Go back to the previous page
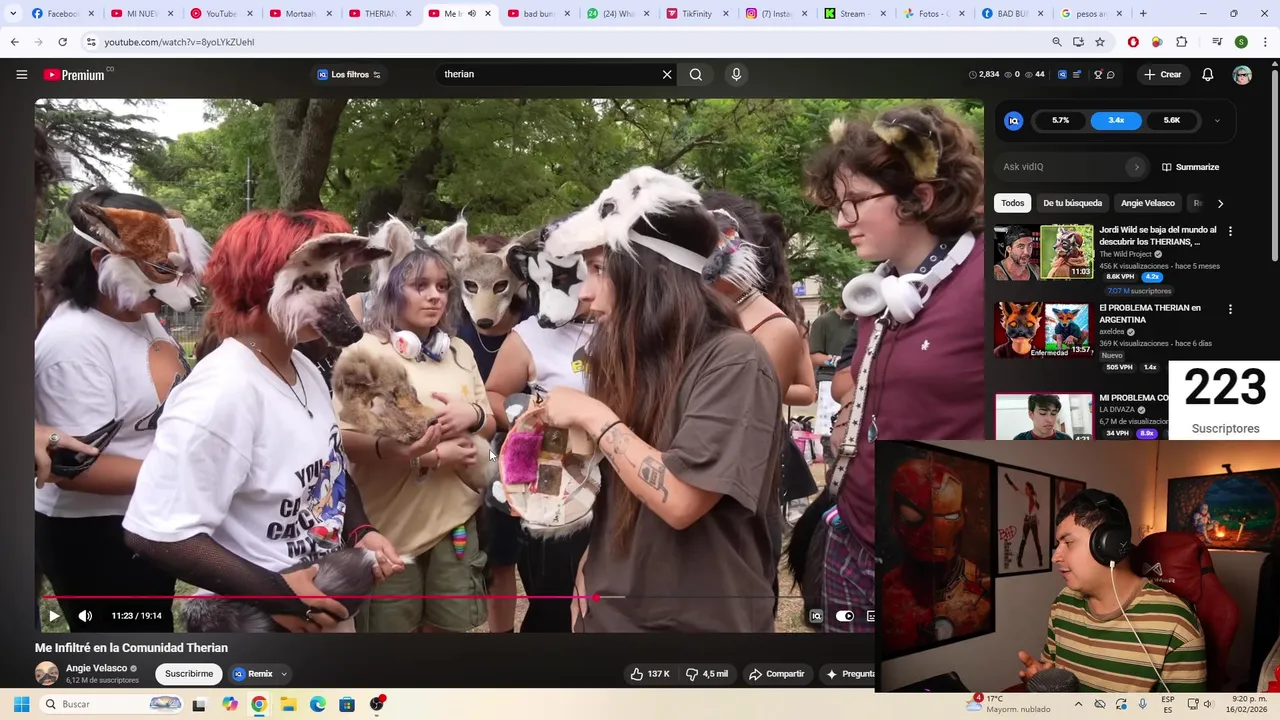This screenshot has height=720, width=1280. [14, 42]
